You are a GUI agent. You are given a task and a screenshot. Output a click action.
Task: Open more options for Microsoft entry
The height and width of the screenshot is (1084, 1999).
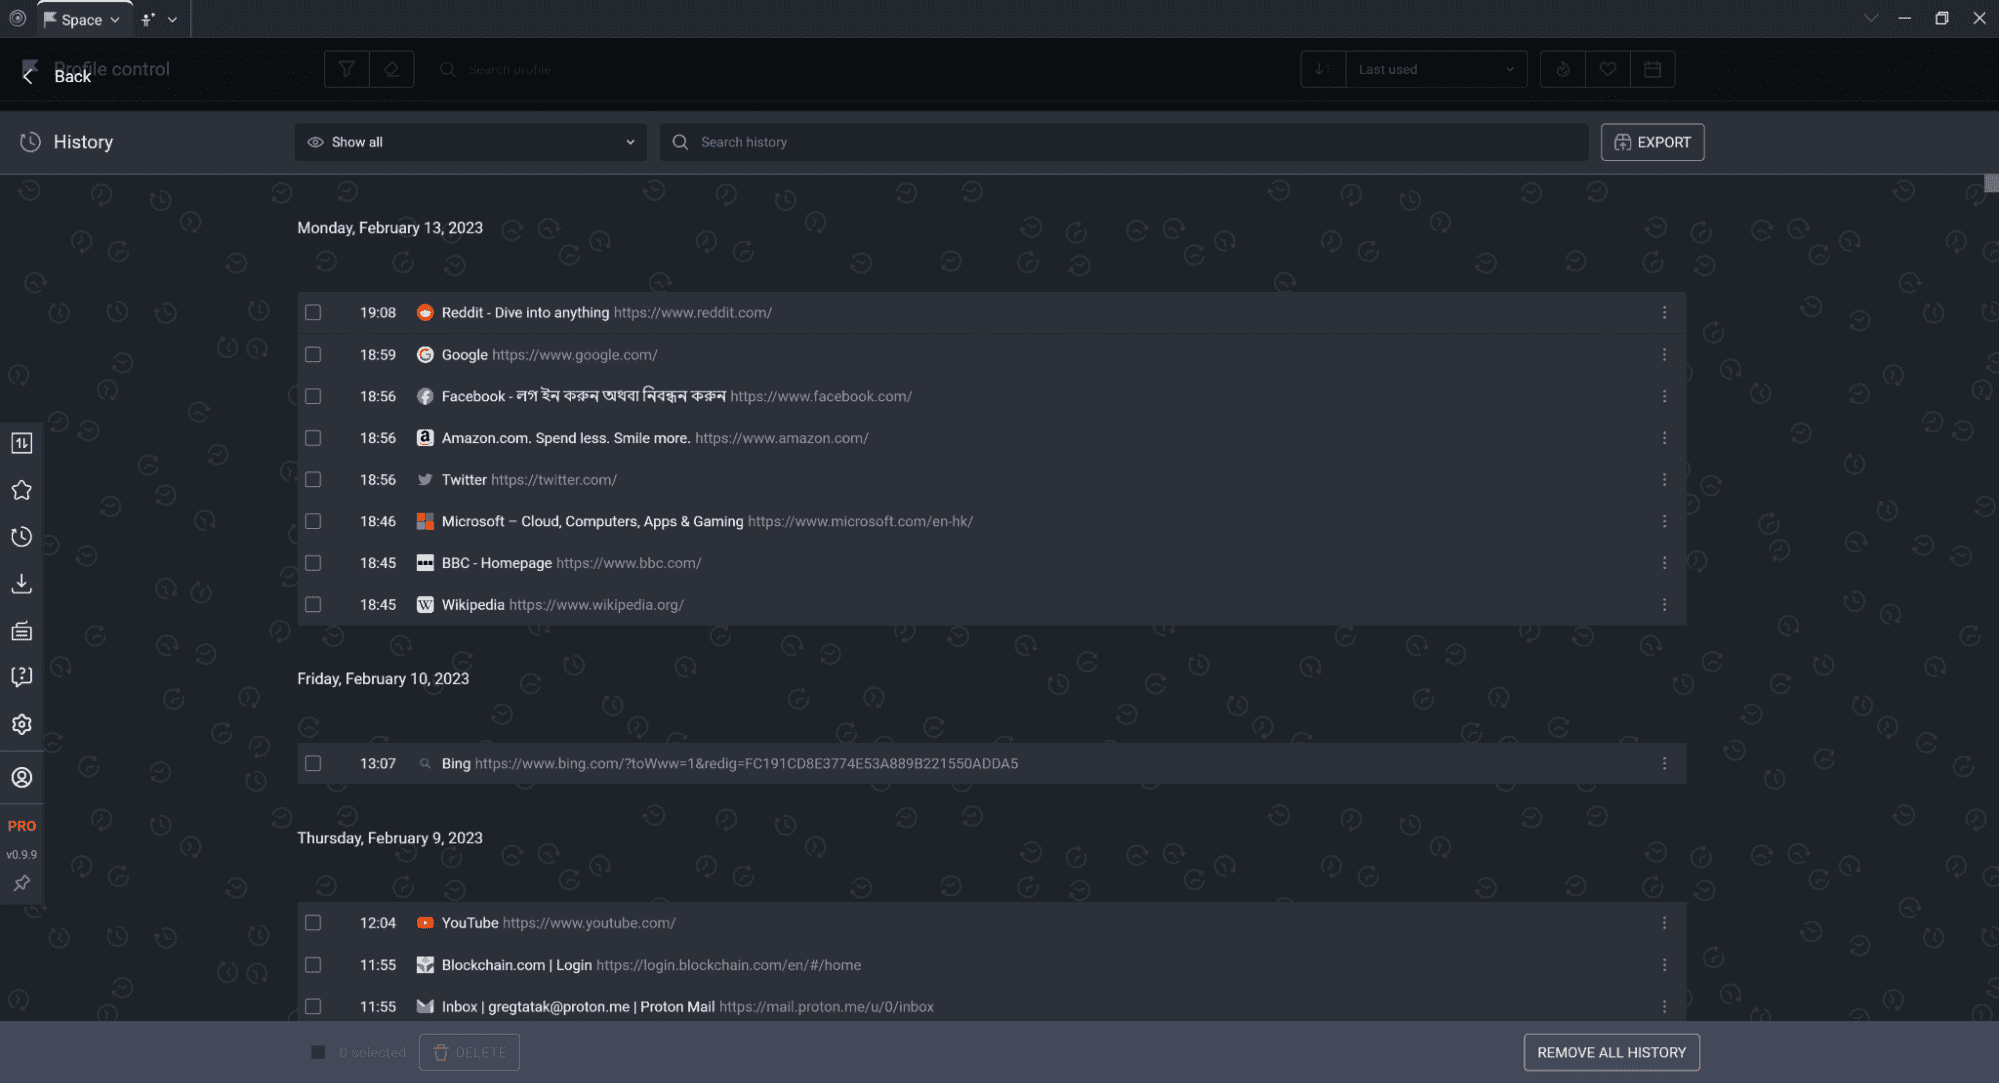click(x=1664, y=522)
